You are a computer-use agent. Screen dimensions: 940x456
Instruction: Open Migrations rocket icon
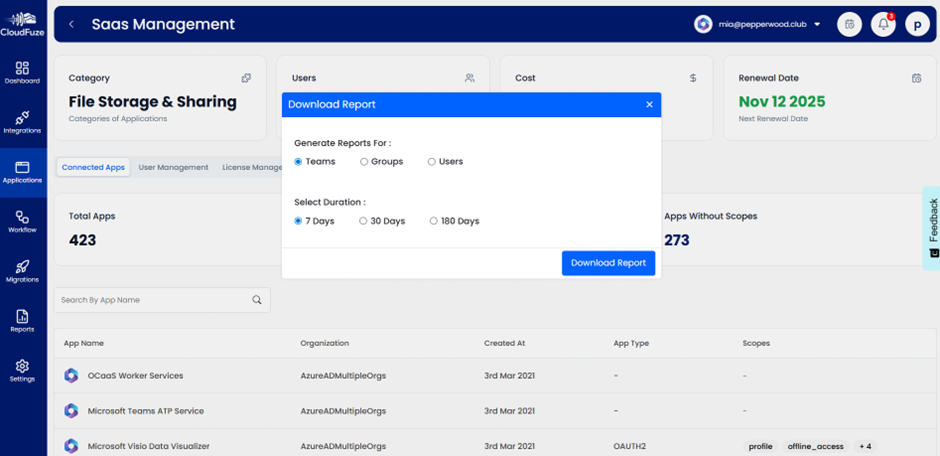tap(22, 267)
